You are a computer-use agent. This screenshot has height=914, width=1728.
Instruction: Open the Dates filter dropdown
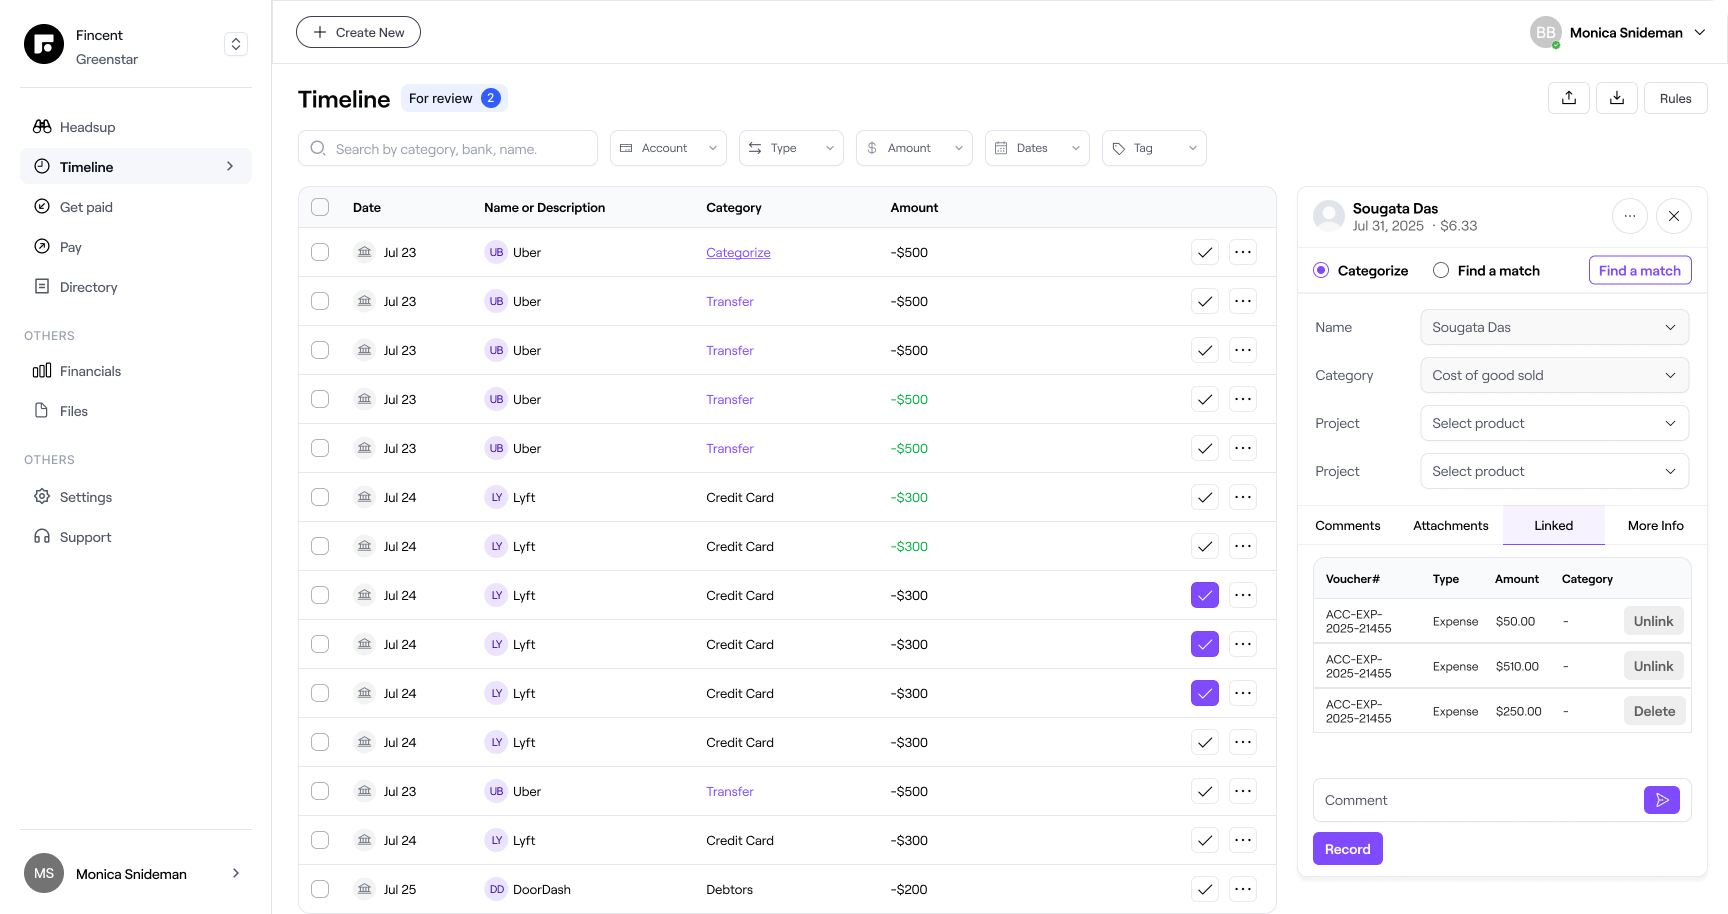1037,148
